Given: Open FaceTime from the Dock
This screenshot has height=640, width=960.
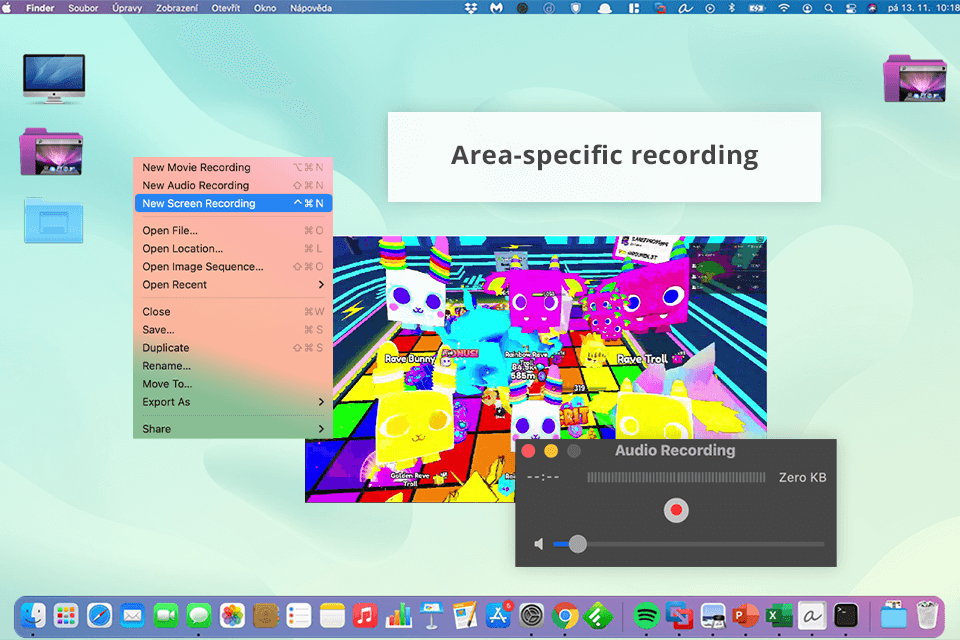Looking at the screenshot, I should tap(165, 616).
